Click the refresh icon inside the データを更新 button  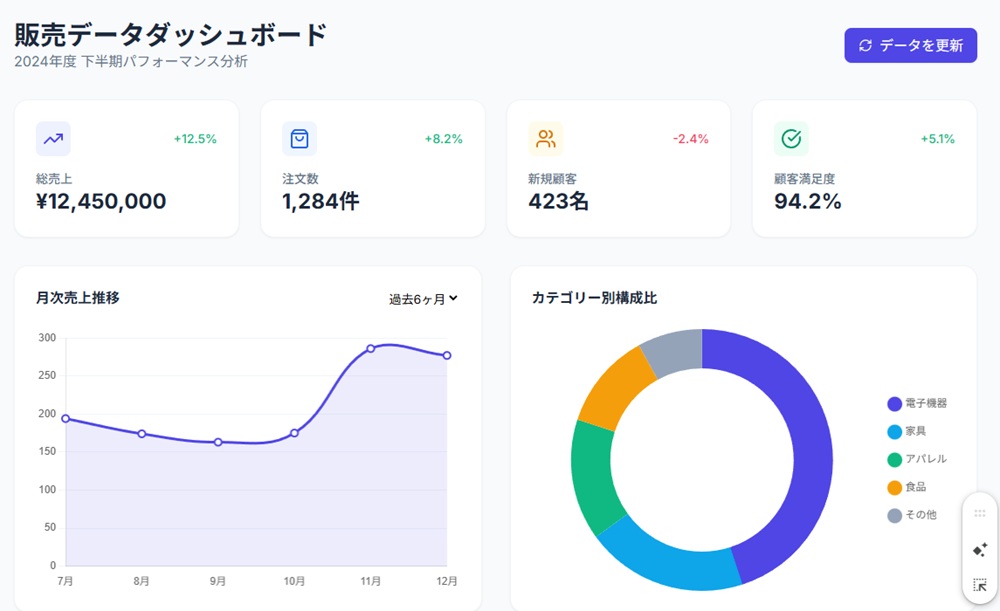(866, 45)
